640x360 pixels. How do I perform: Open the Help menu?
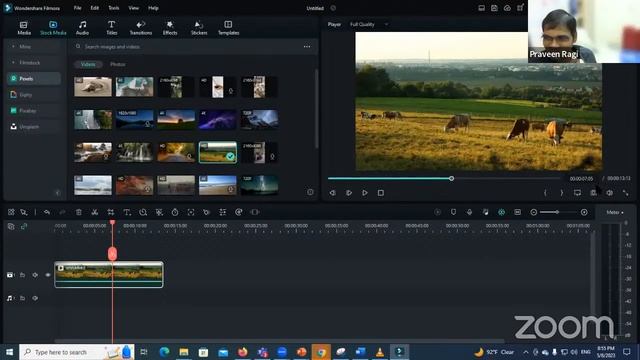pyautogui.click(x=153, y=8)
